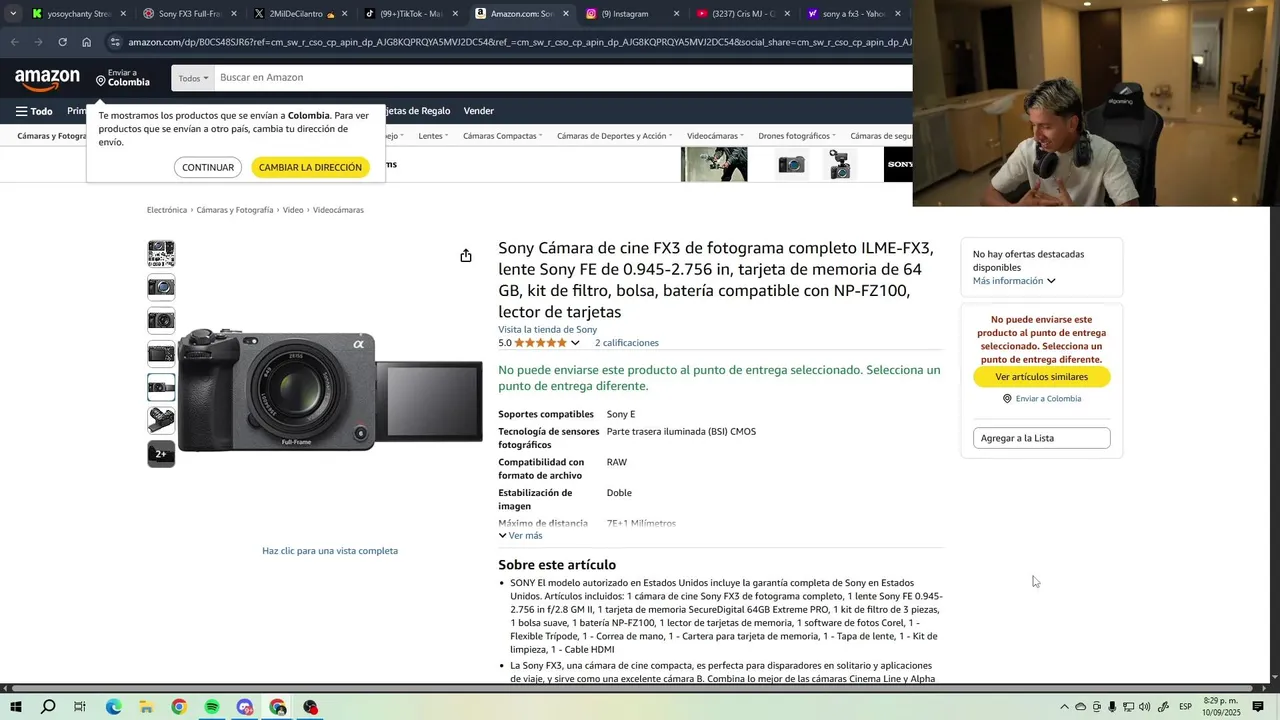Select the fifth product thumbnail

pyautogui.click(x=161, y=387)
